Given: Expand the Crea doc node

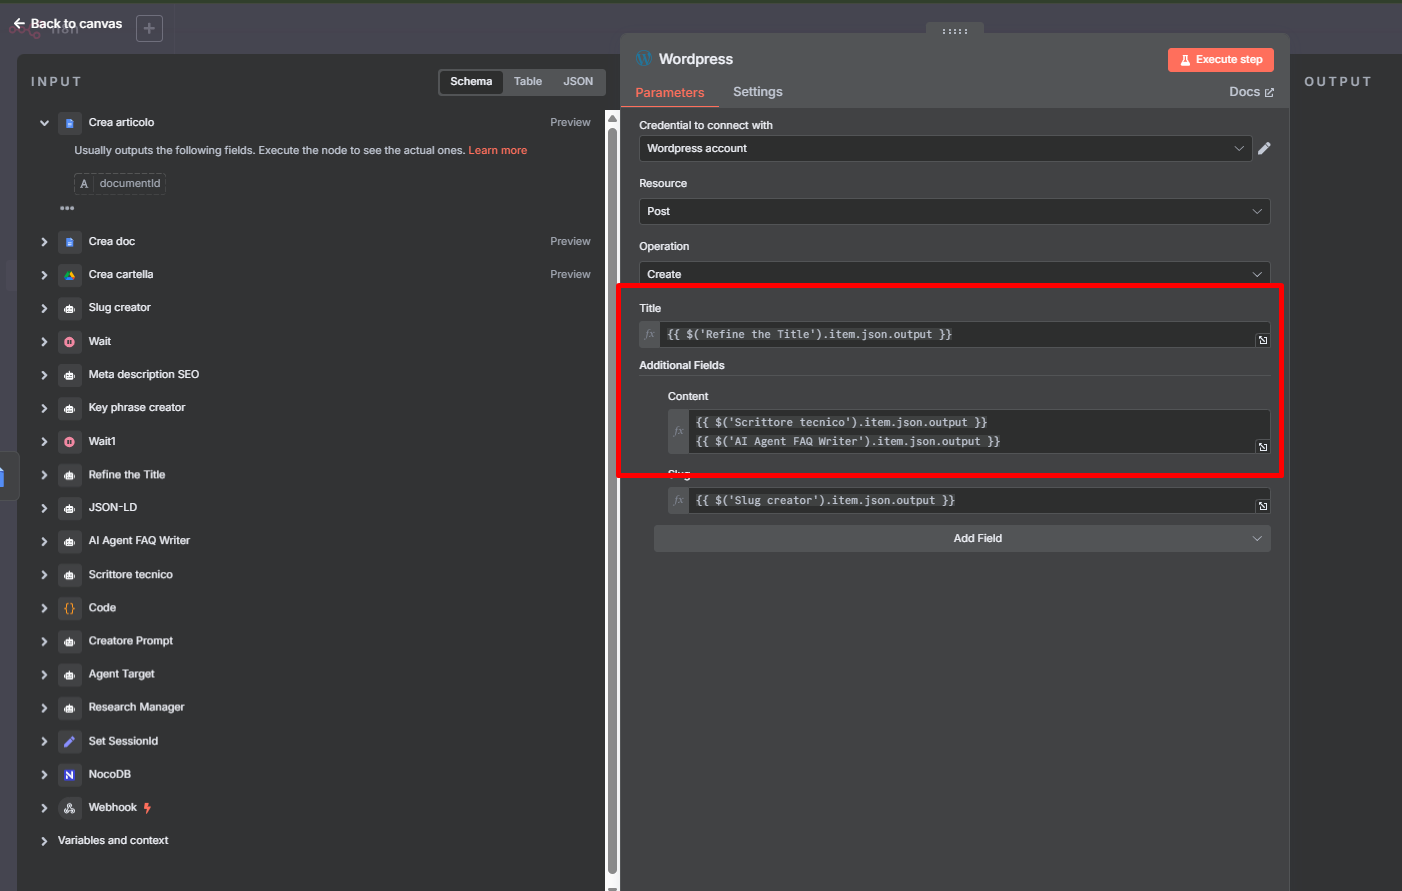Looking at the screenshot, I should [44, 242].
